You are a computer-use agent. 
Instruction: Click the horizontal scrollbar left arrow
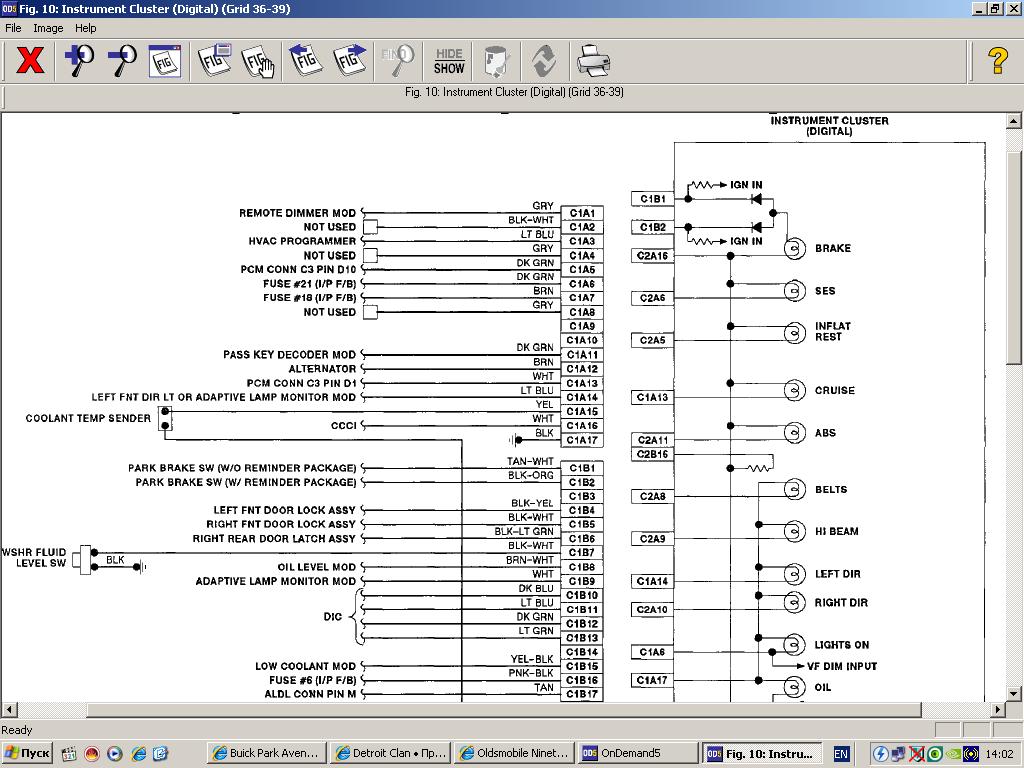coord(8,709)
